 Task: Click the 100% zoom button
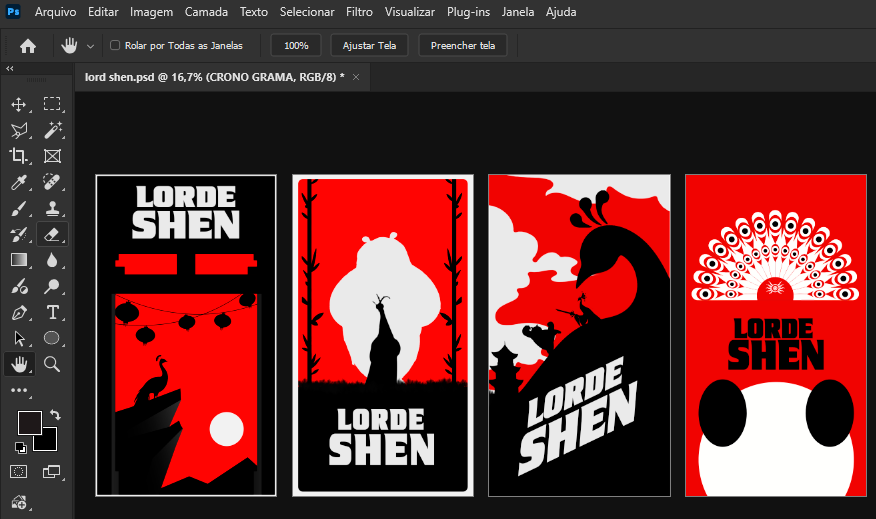(296, 45)
